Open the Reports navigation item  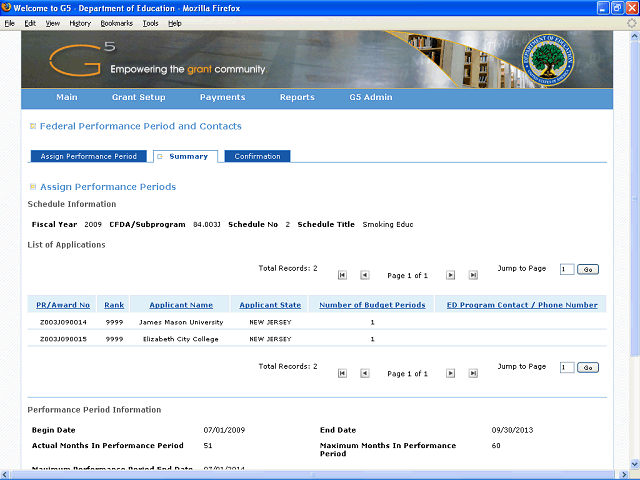[297, 97]
